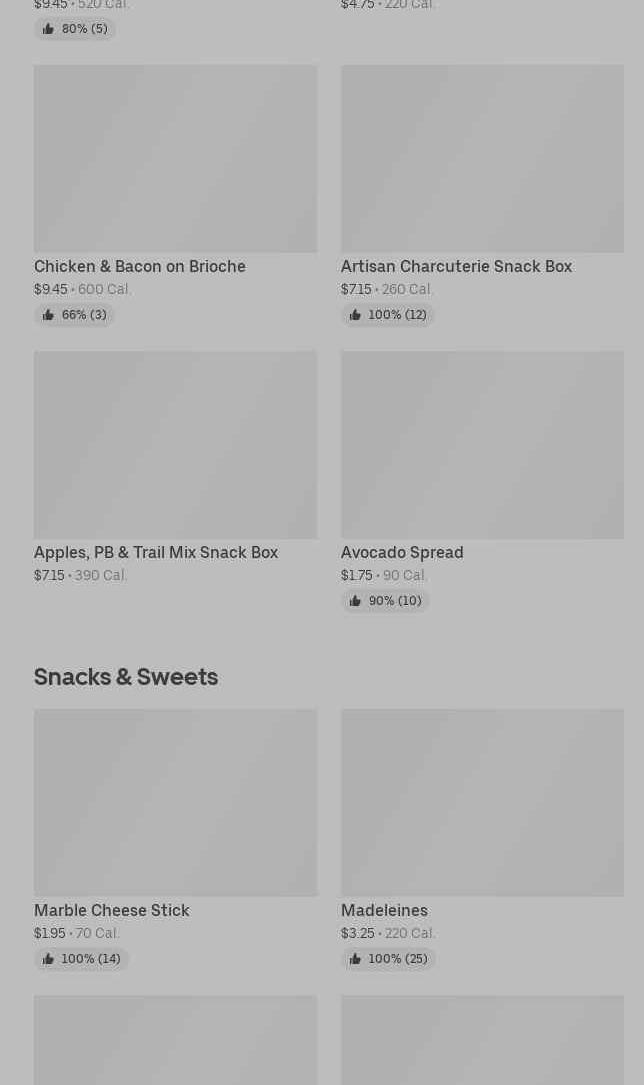This screenshot has height=1085, width=644.
Task: Open the Madeleines item photo
Action: tap(482, 803)
